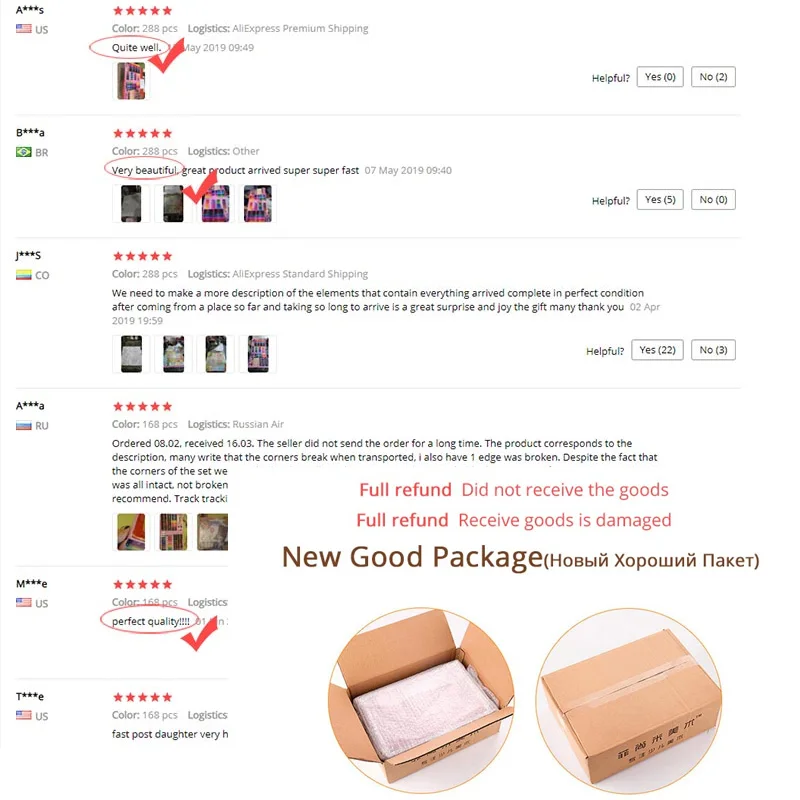Image resolution: width=800 pixels, height=800 pixels.
Task: Open fourth photo in B***a review
Action: (x=258, y=204)
